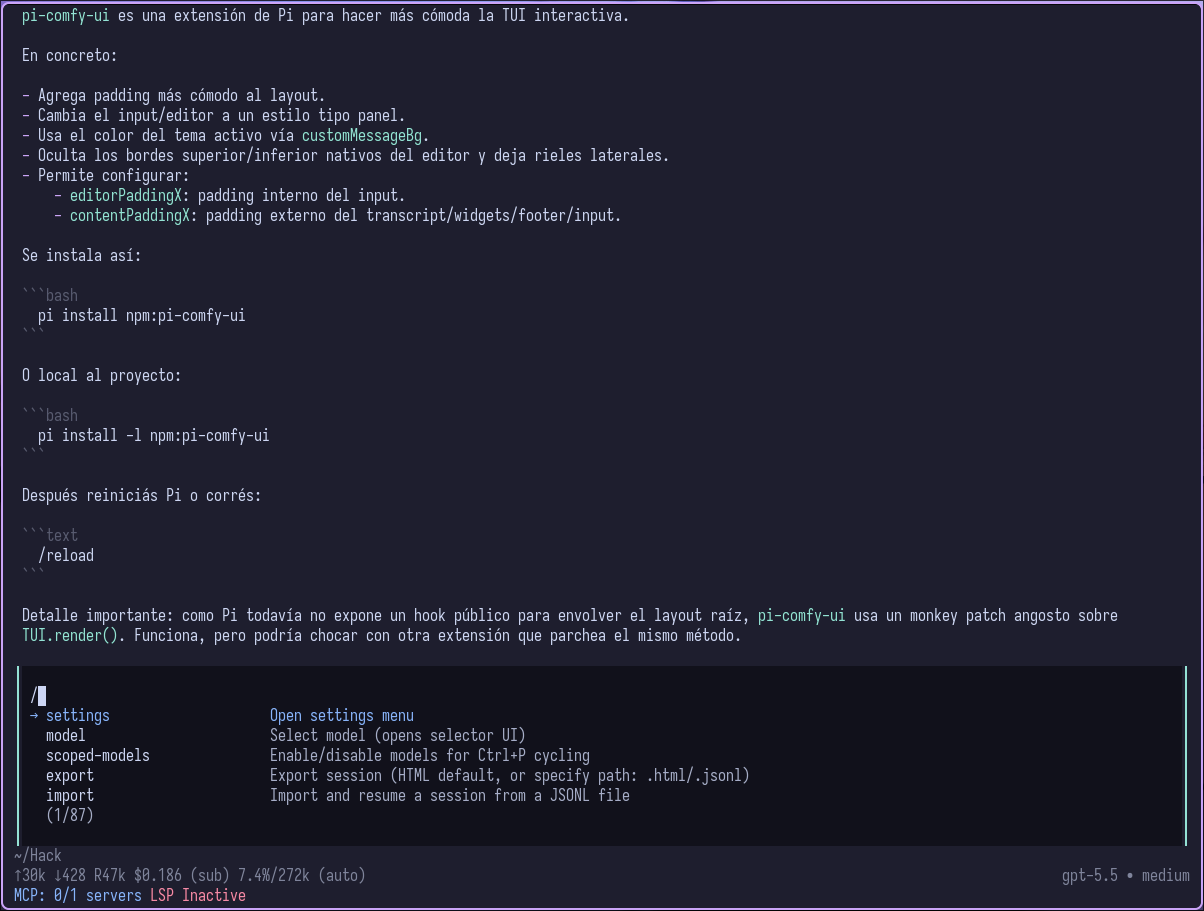Viewport: 1204px width, 911px height.
Task: Click 'Select model (opens selector UI)' description
Action: point(398,736)
